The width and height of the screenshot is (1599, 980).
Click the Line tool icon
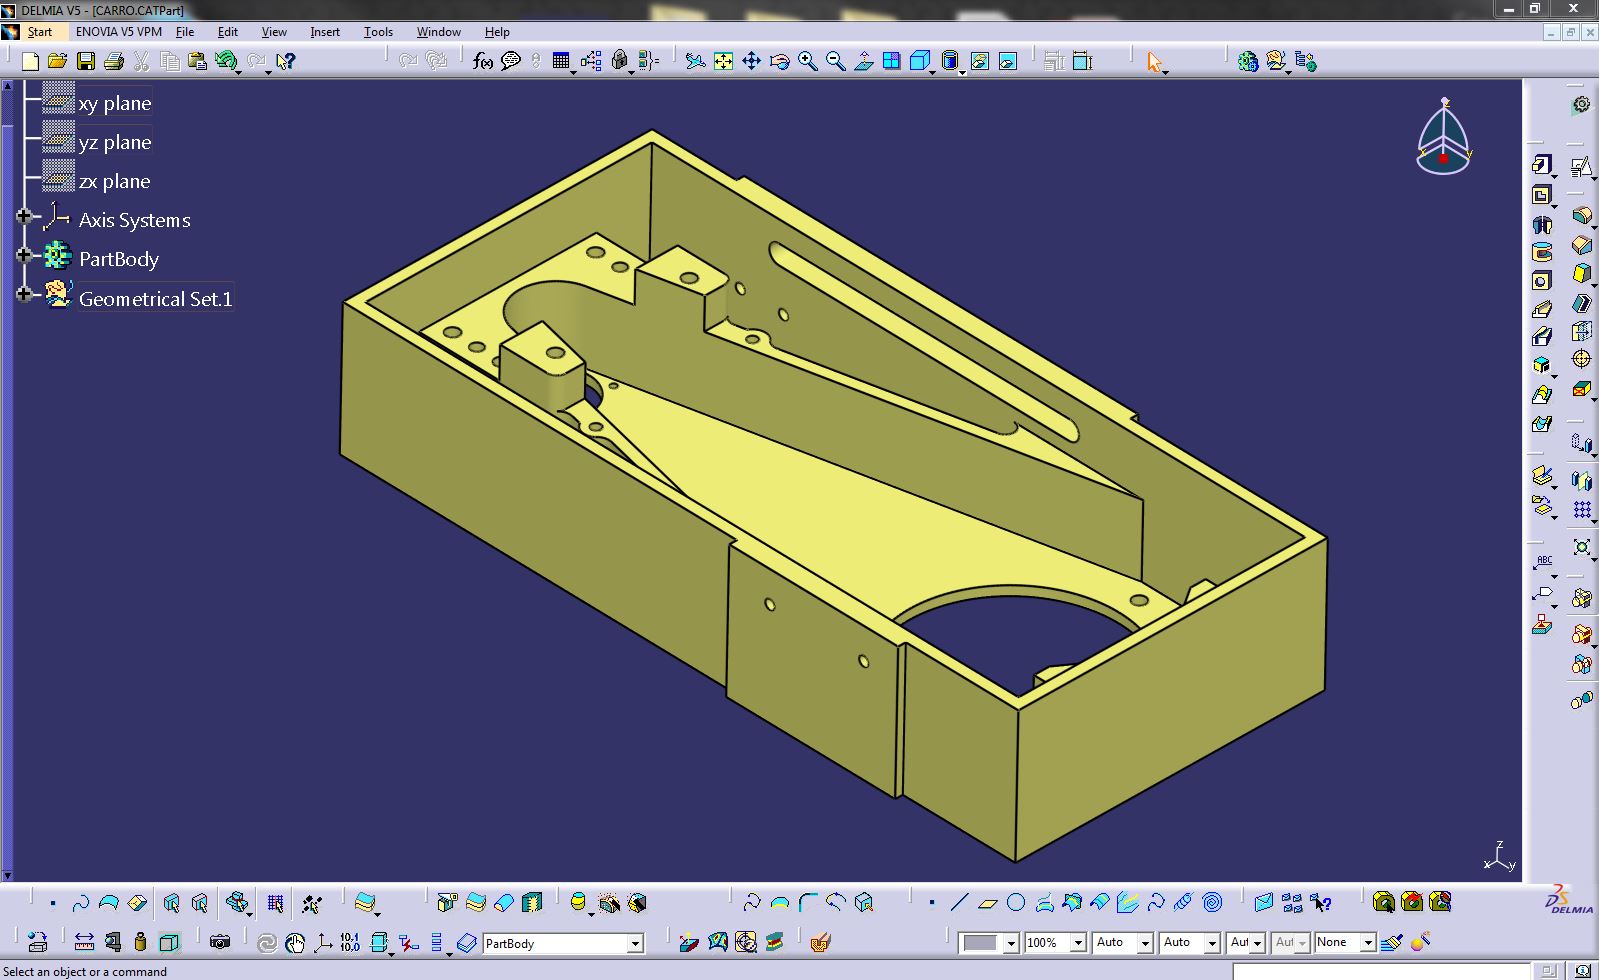click(959, 903)
